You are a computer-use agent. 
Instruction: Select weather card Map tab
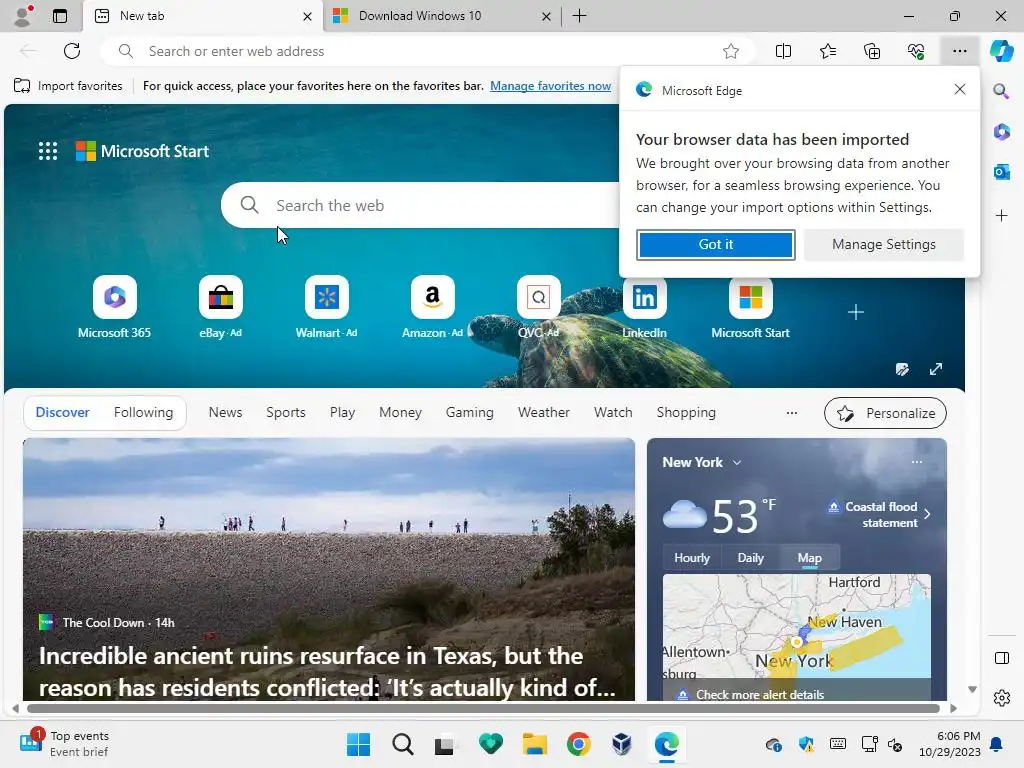click(809, 558)
